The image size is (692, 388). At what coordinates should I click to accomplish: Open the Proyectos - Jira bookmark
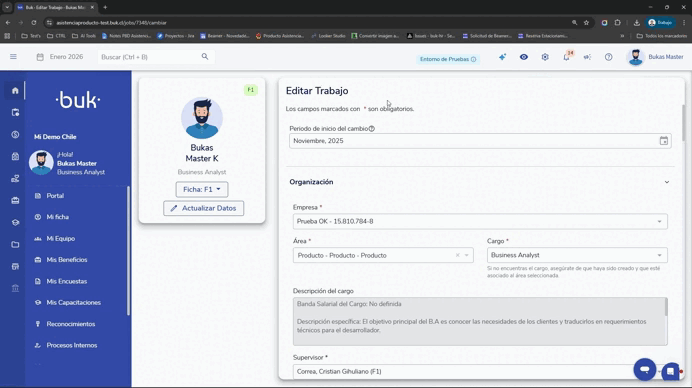(x=176, y=36)
